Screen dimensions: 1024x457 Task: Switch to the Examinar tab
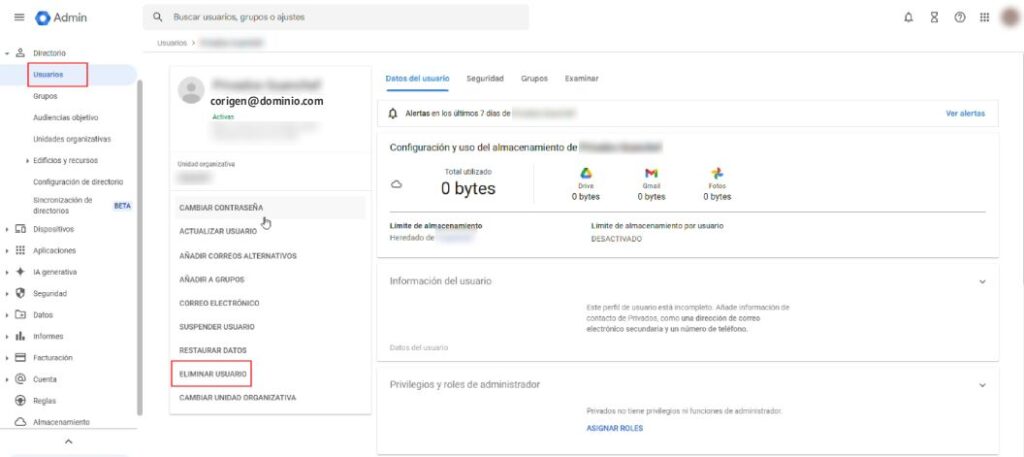[582, 78]
